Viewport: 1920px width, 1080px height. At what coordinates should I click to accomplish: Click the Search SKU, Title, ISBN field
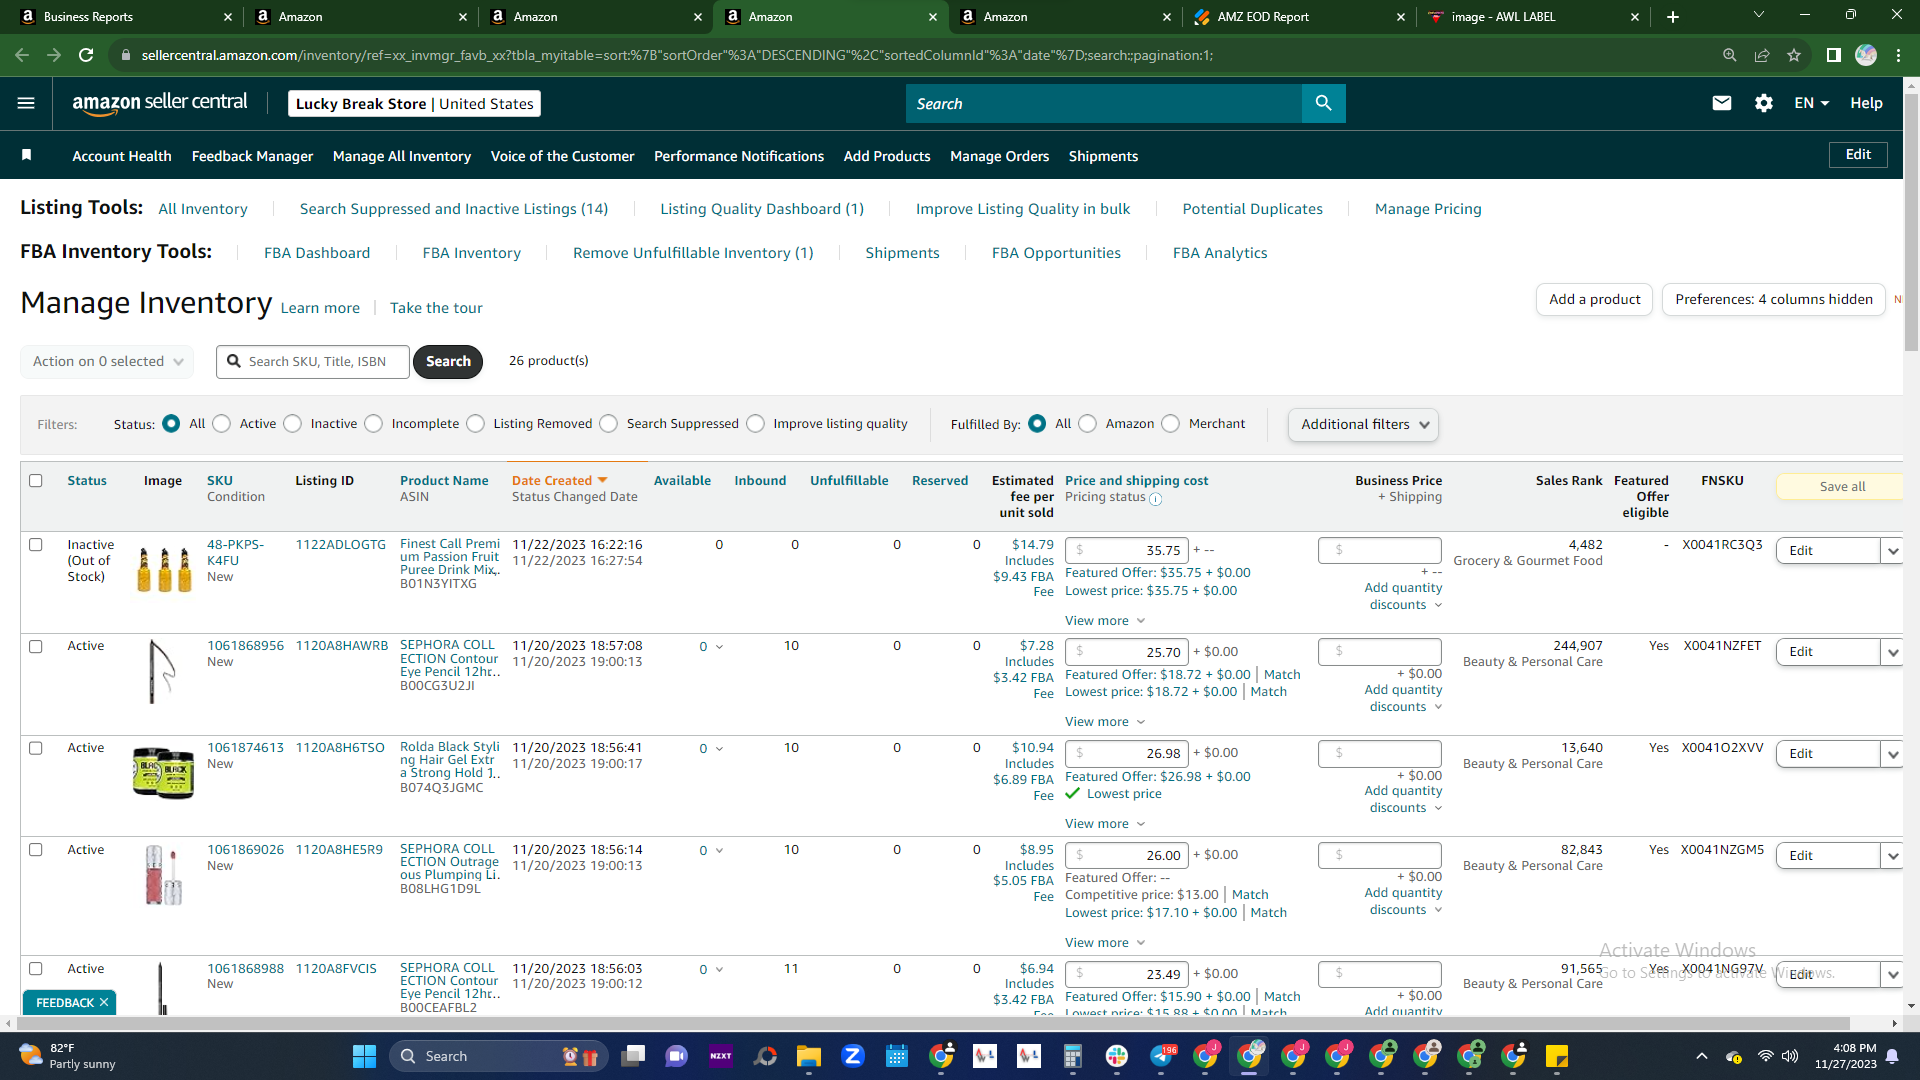pyautogui.click(x=313, y=361)
